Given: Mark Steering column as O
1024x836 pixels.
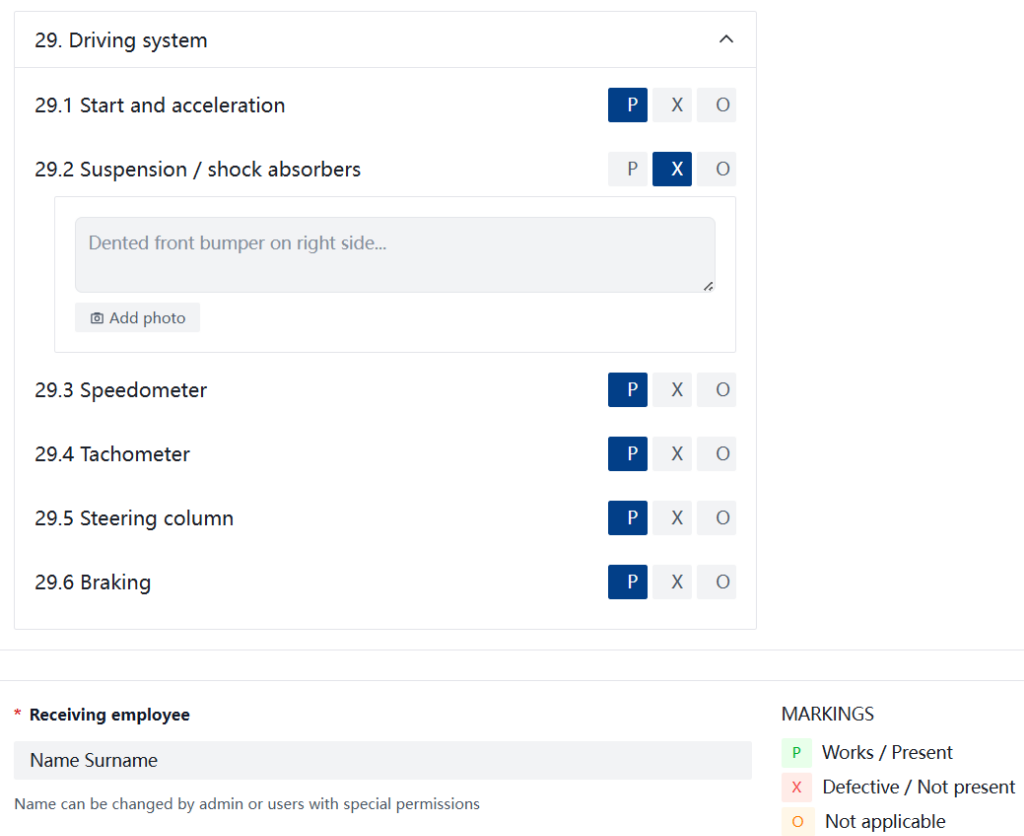Looking at the screenshot, I should [x=716, y=517].
